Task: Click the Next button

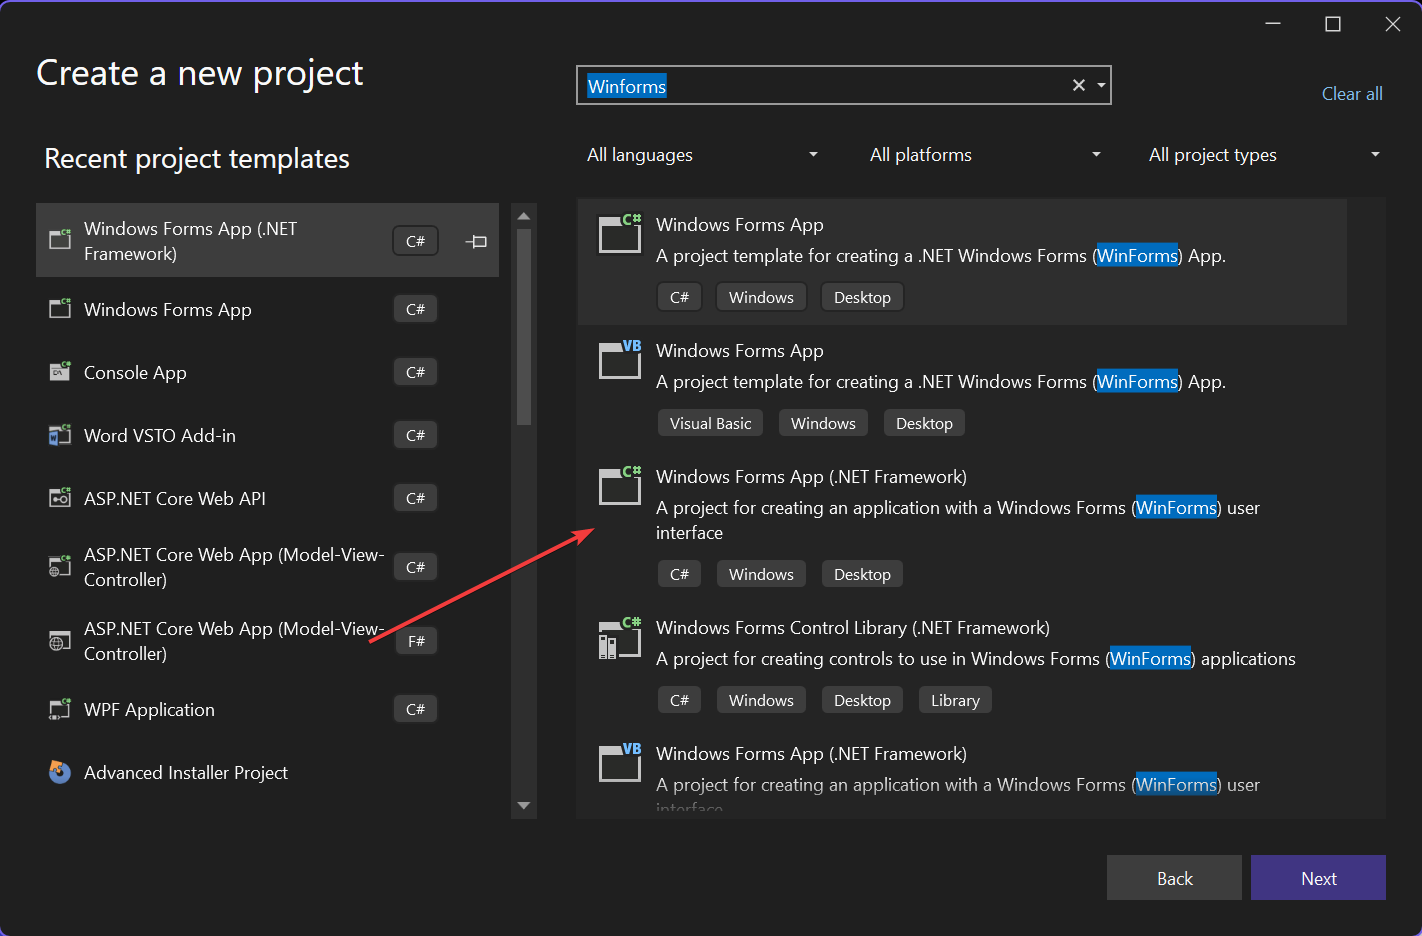Action: point(1318,877)
